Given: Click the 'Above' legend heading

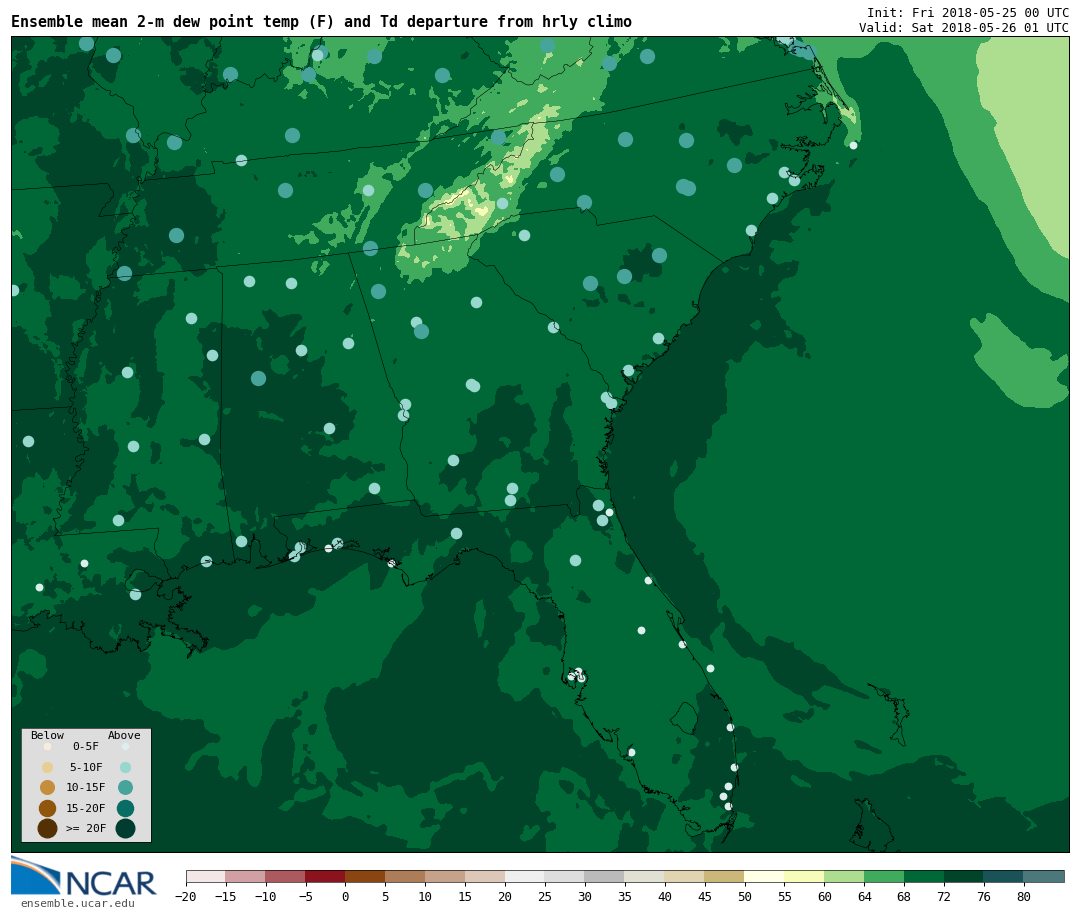Looking at the screenshot, I should tap(124, 735).
